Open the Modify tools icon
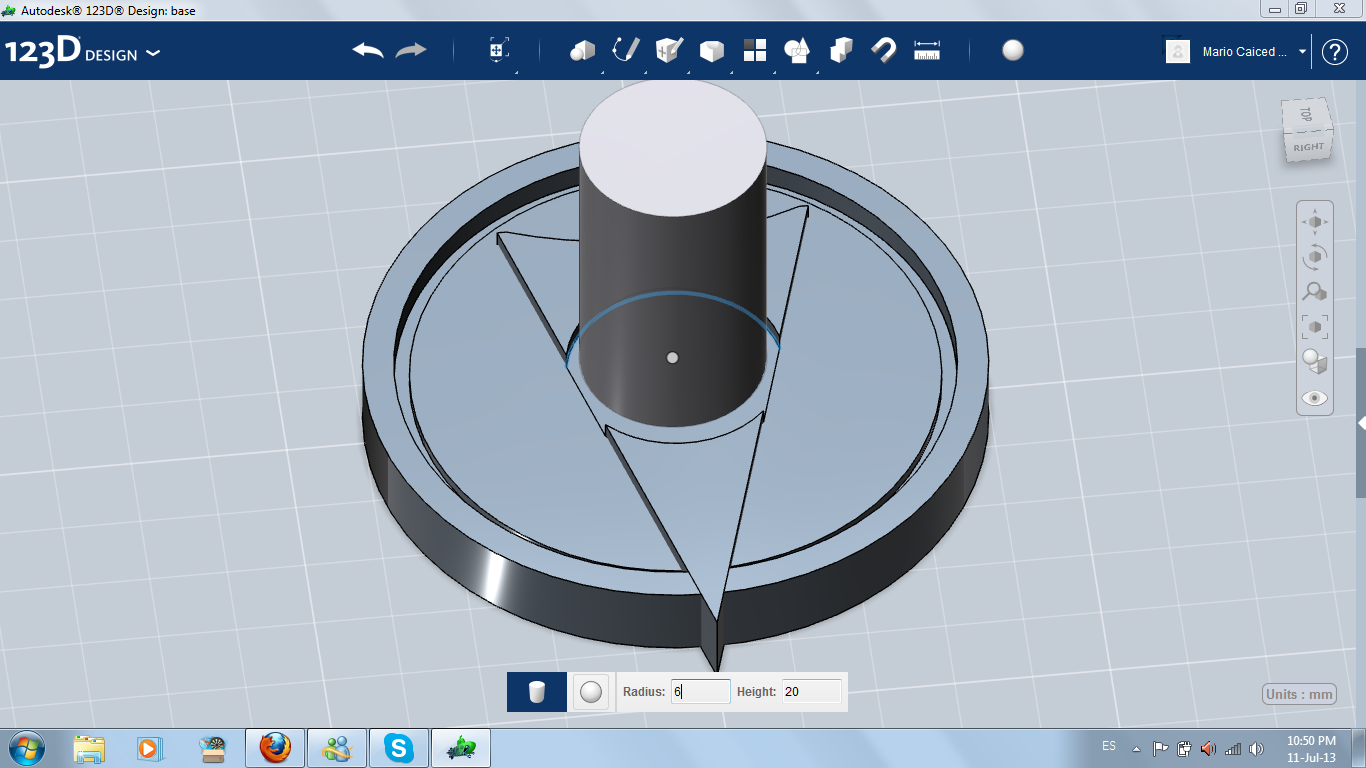1366x768 pixels. click(711, 50)
